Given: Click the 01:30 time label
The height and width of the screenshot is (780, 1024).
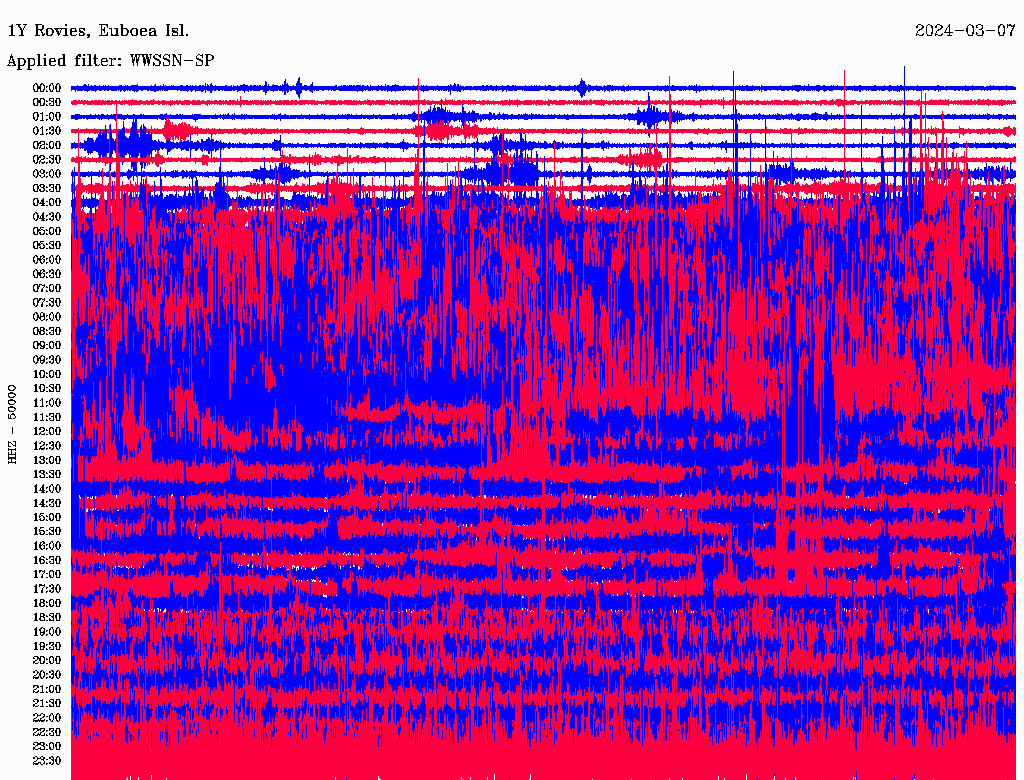Looking at the screenshot, I should pos(47,131).
